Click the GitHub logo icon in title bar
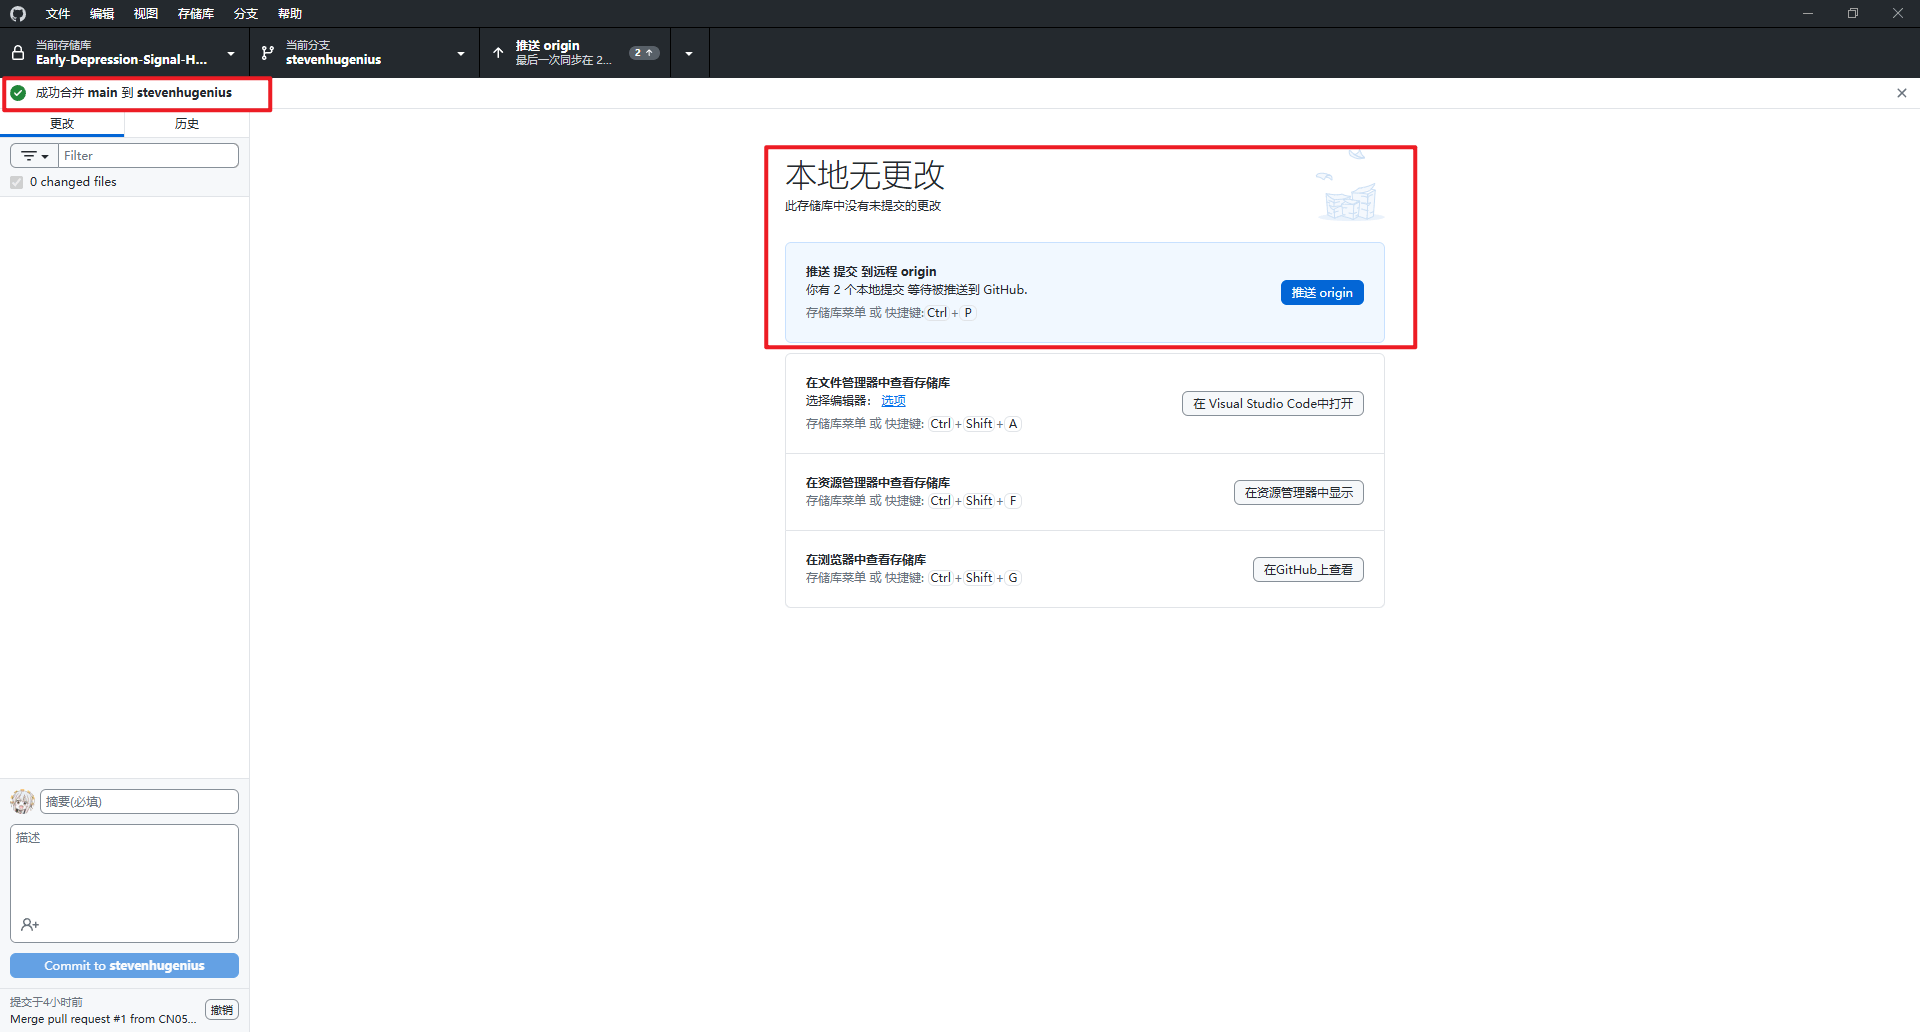This screenshot has width=1920, height=1032. [18, 14]
